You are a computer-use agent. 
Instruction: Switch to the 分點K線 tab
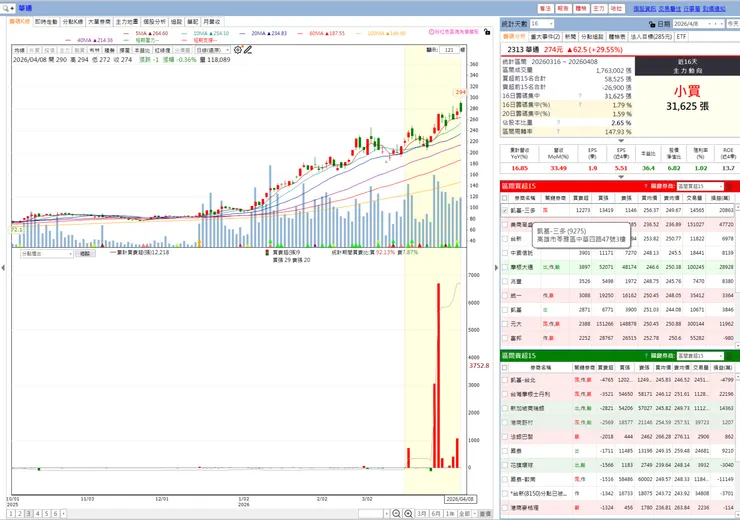[x=73, y=22]
